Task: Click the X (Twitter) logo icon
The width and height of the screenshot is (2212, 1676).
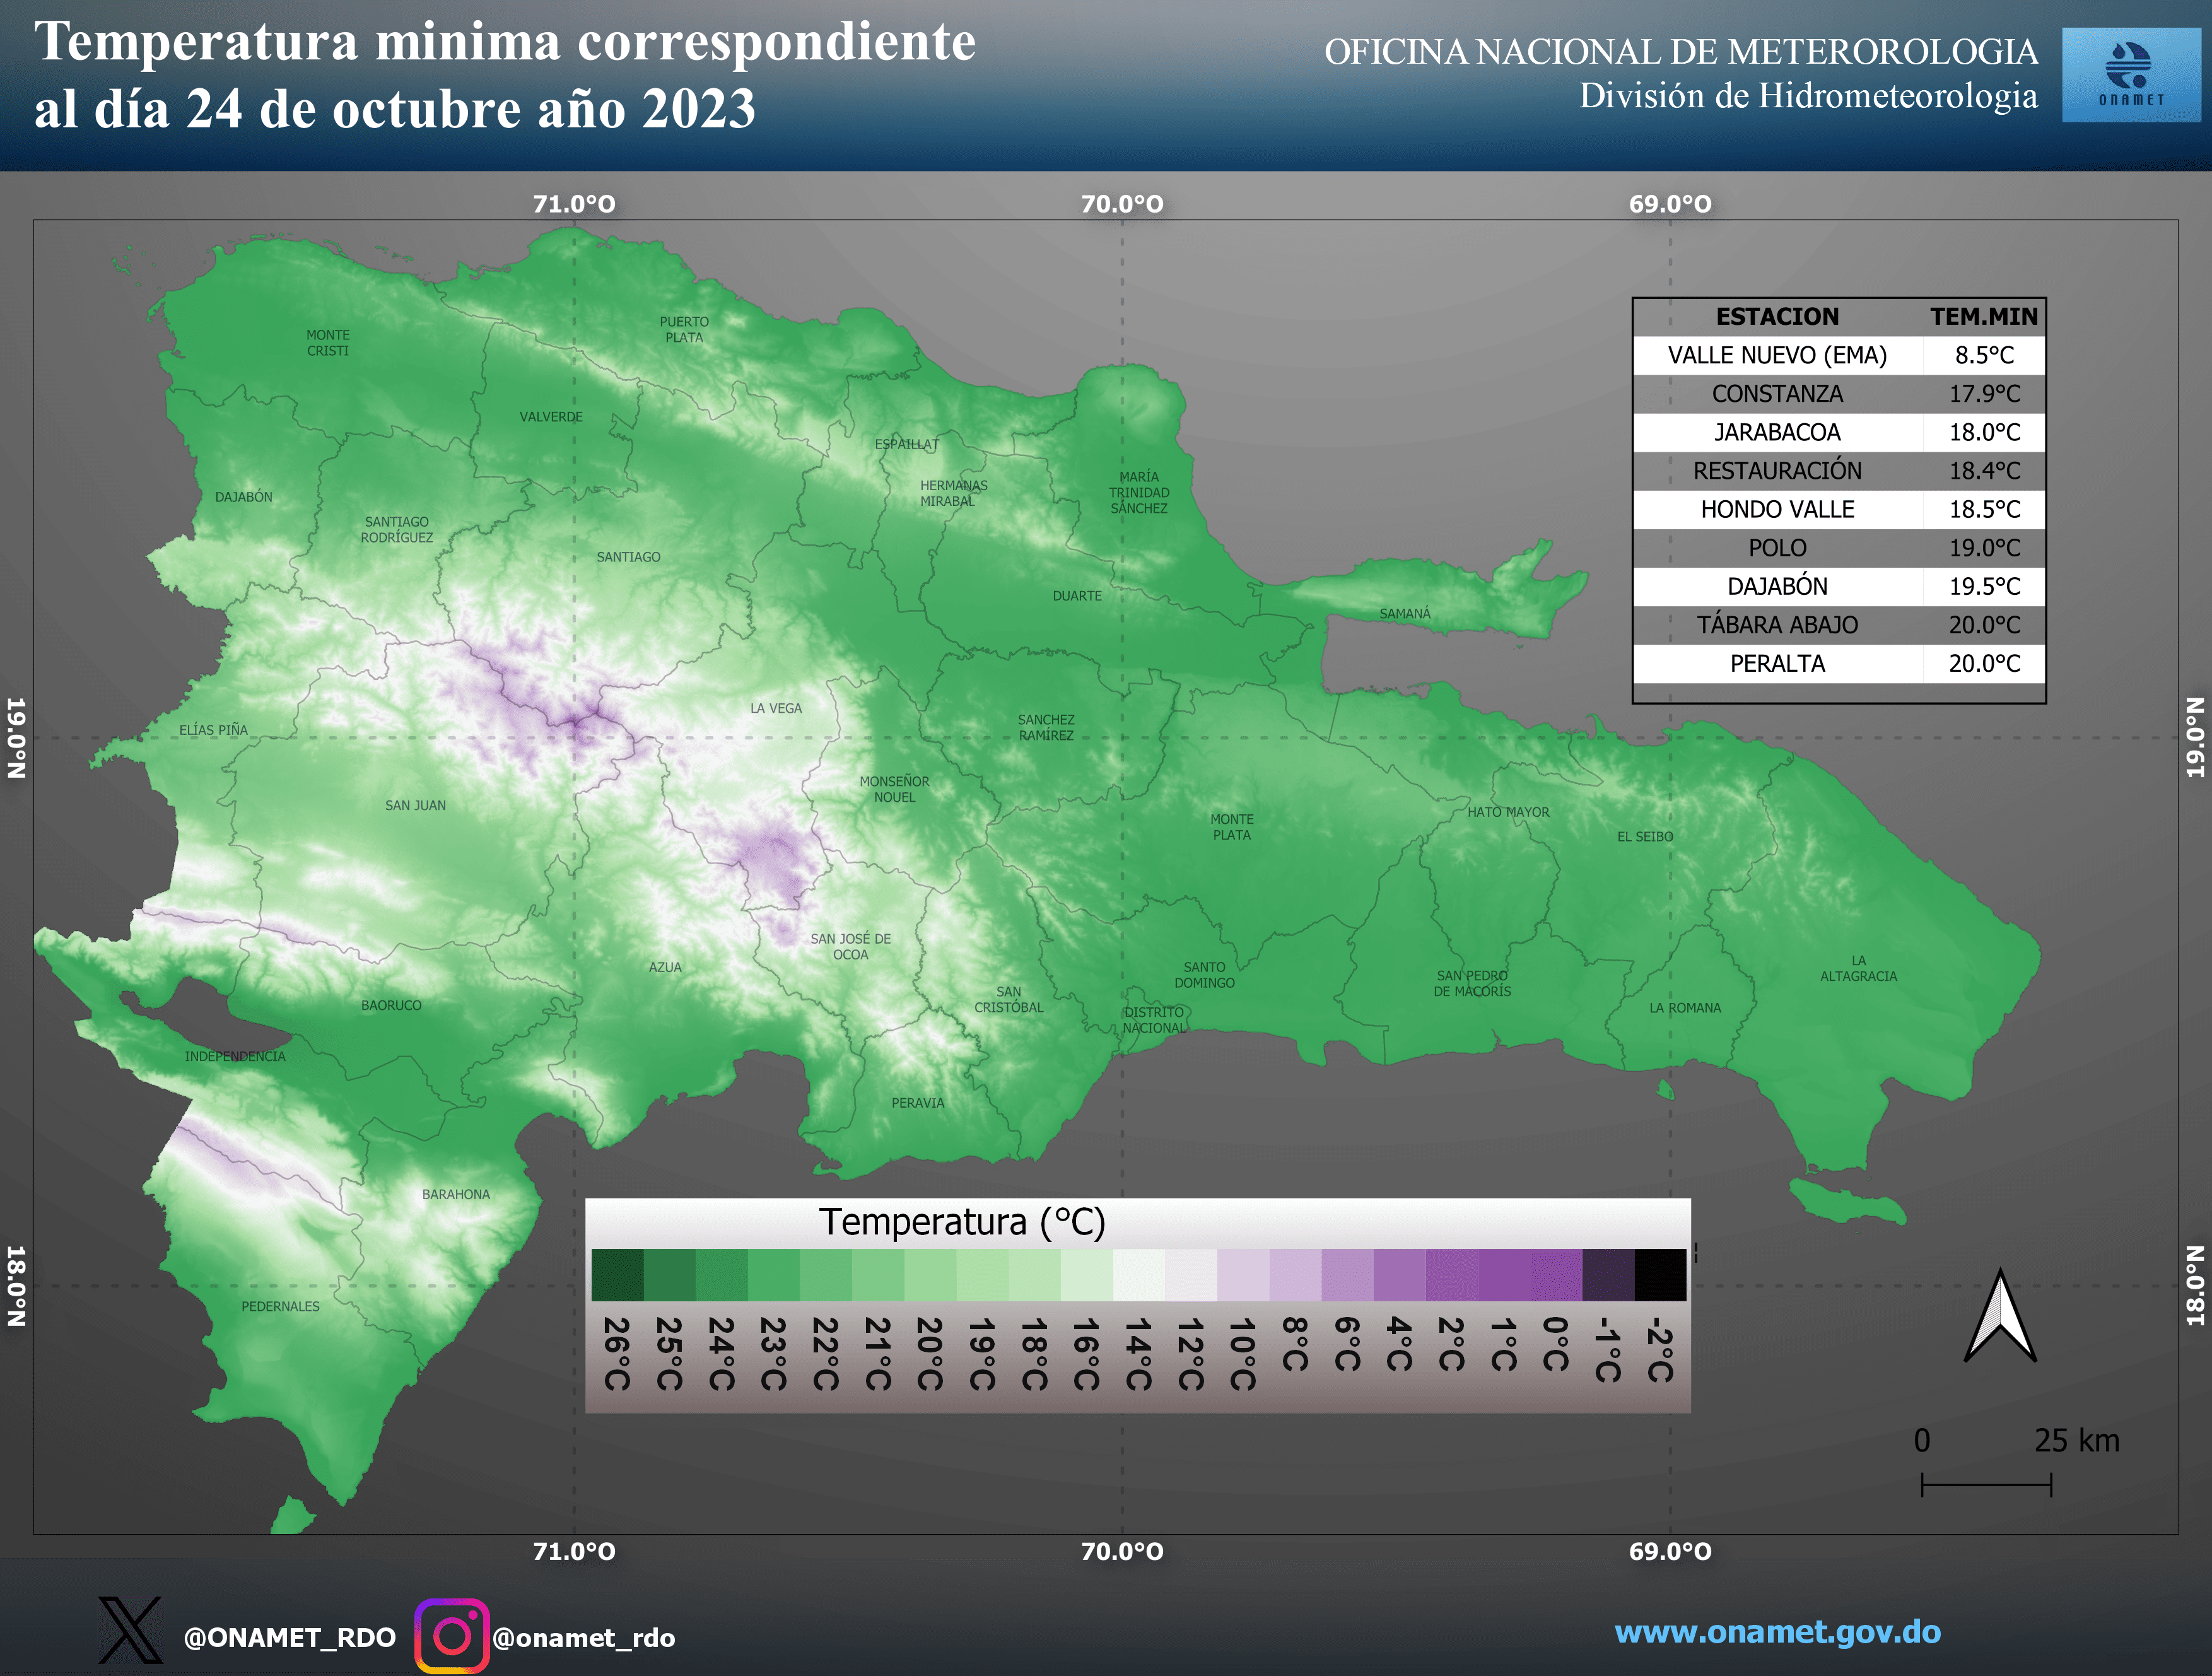Action: 130,1630
